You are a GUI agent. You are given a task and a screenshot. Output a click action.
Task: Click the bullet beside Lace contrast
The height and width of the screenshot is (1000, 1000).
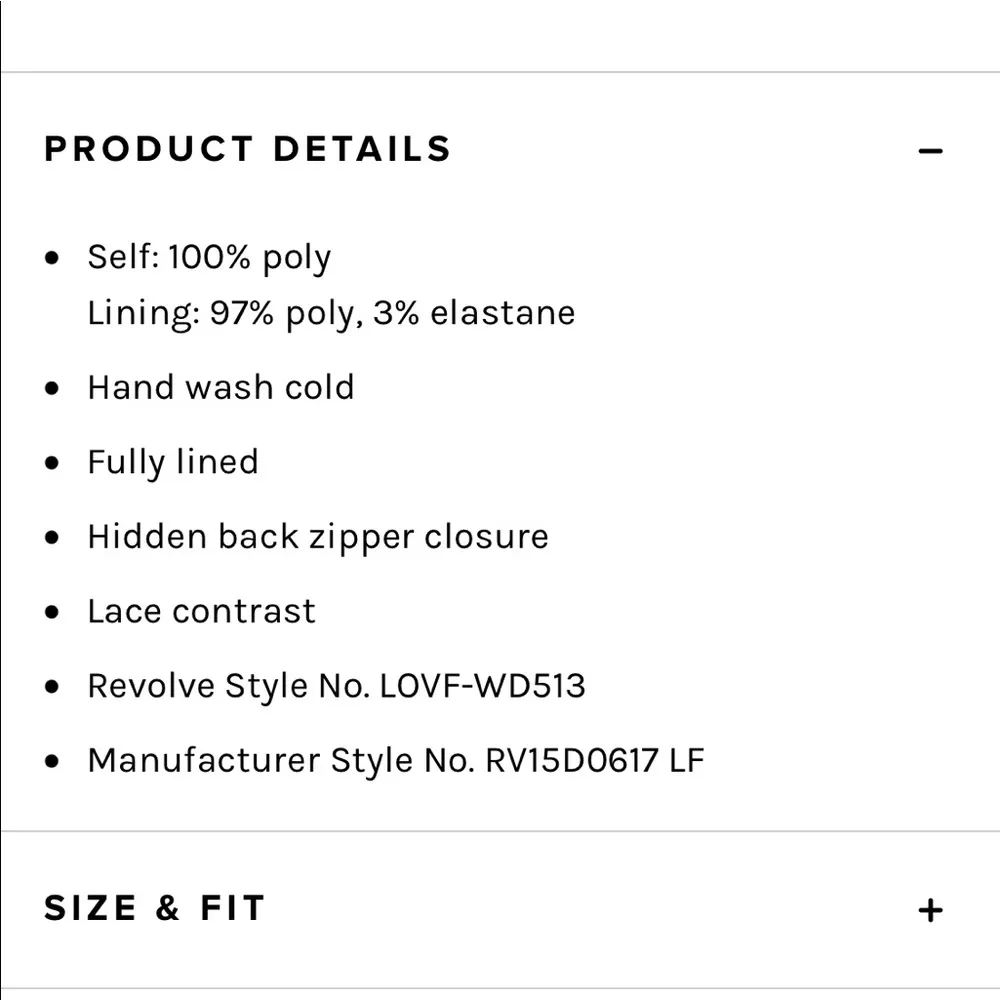[x=50, y=611]
